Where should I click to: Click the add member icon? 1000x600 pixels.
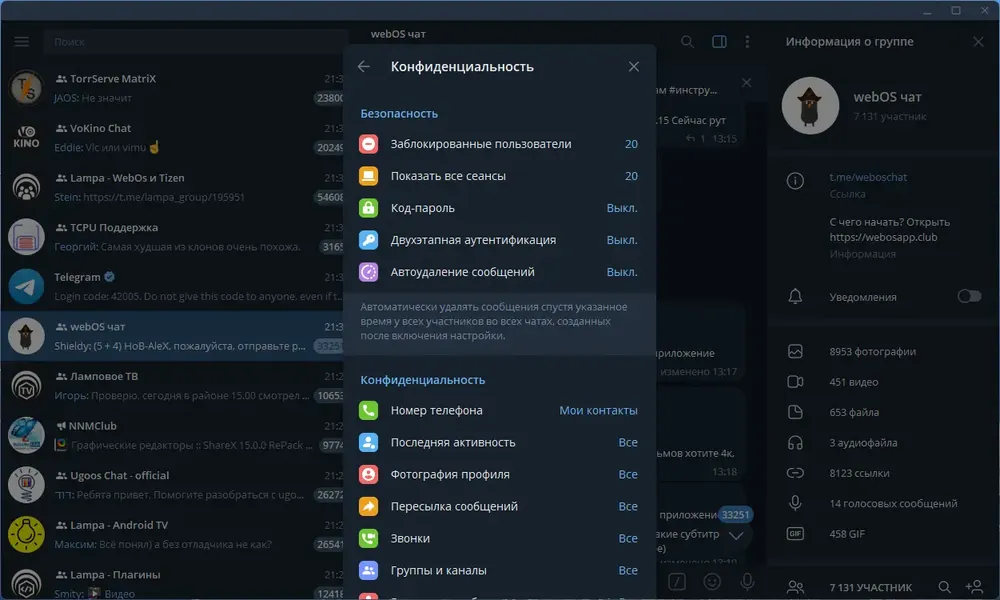click(974, 587)
